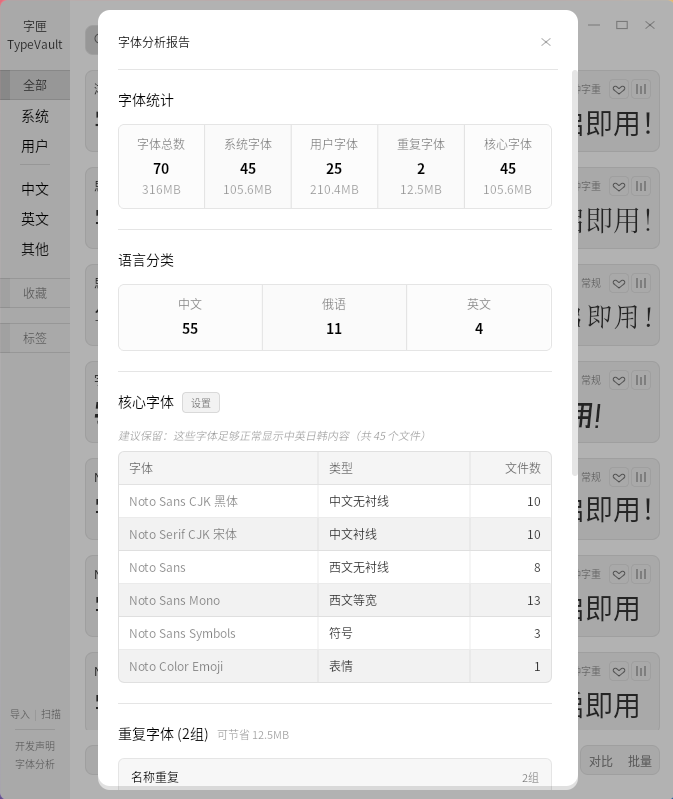Filter by 中文 in the sidebar

coord(35,189)
